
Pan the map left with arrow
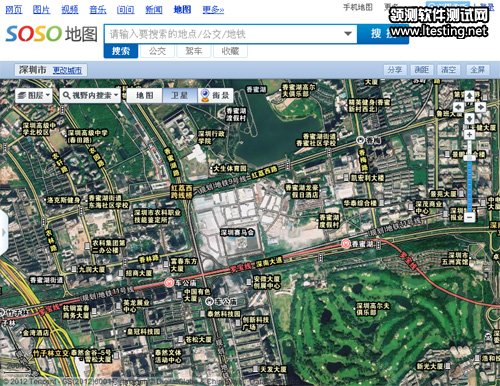coord(458,107)
